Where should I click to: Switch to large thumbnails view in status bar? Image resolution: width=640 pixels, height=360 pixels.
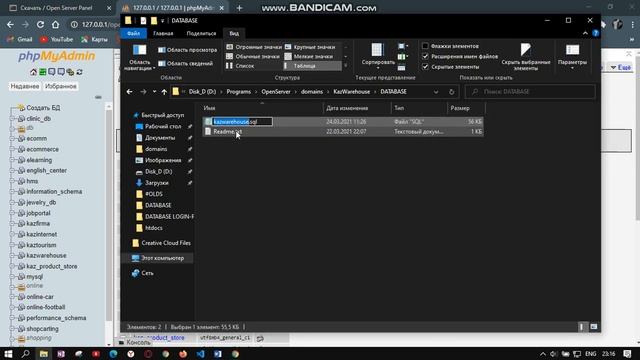tap(594, 327)
